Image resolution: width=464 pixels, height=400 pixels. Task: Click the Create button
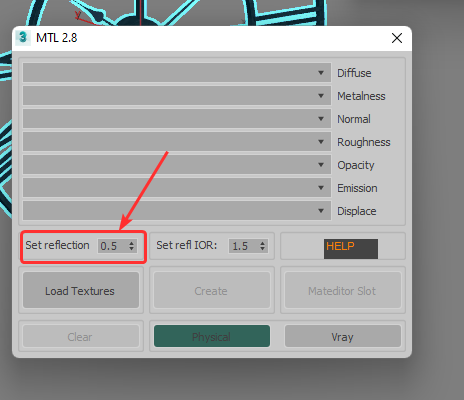[x=212, y=290]
